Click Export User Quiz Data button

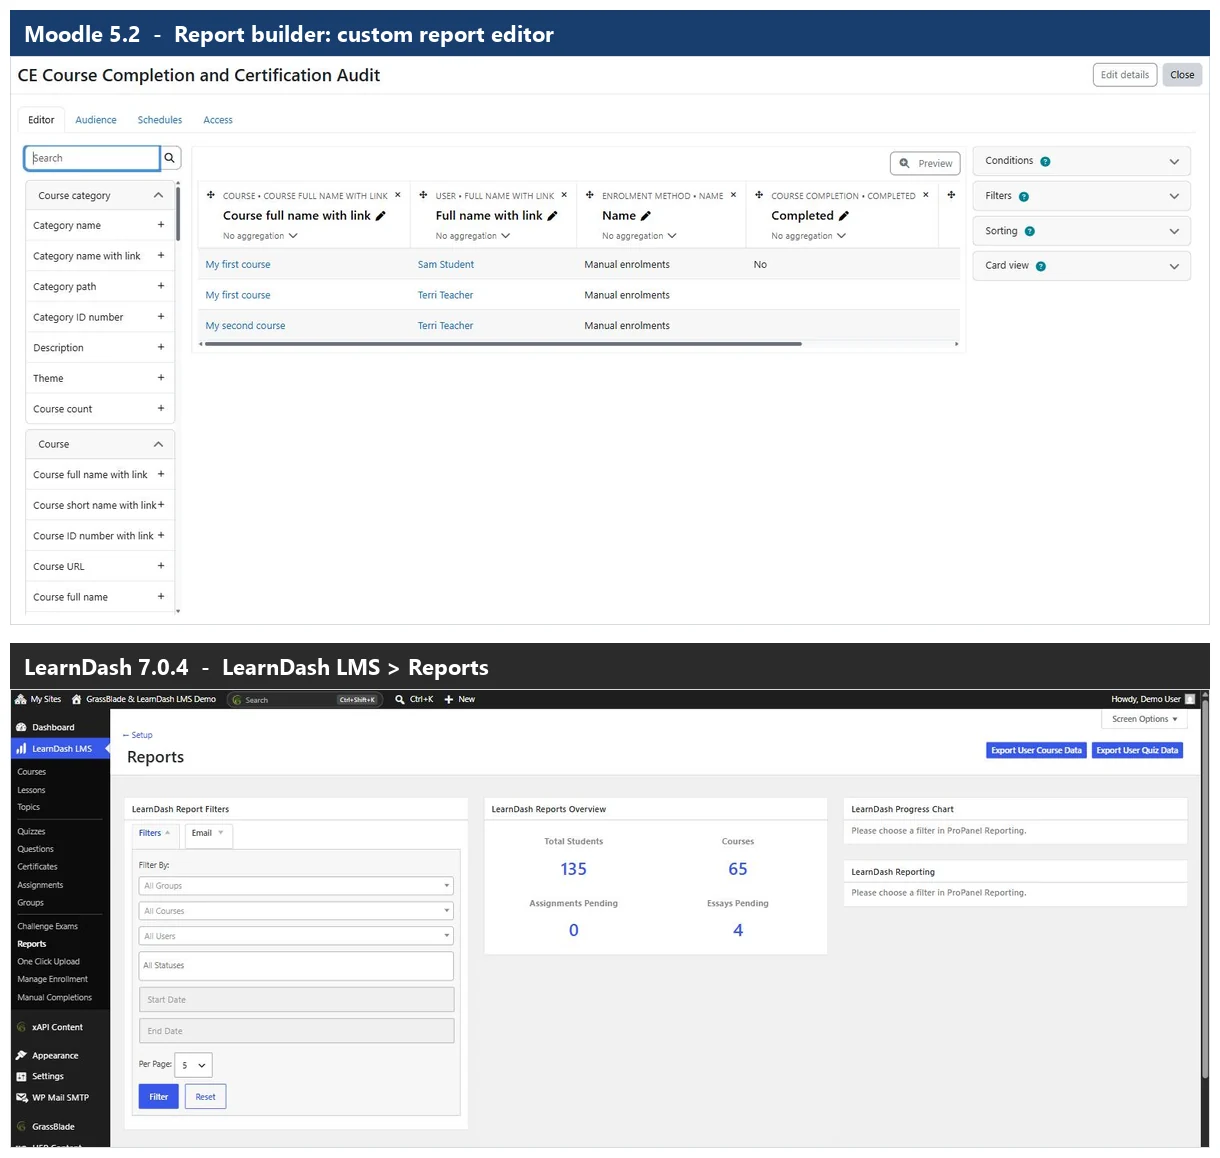(x=1137, y=750)
